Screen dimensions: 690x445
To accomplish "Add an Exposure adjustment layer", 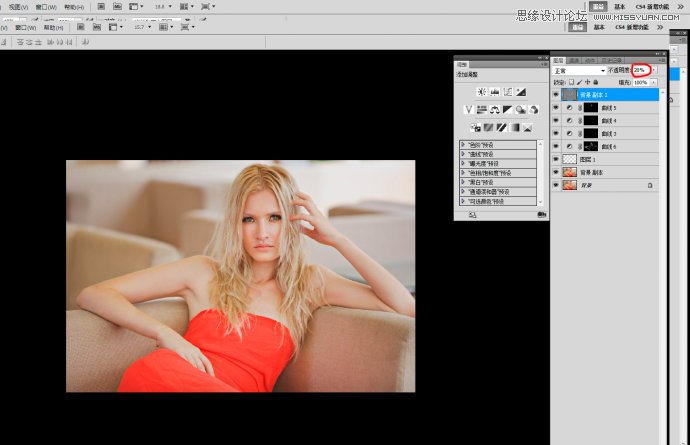I will (521, 92).
